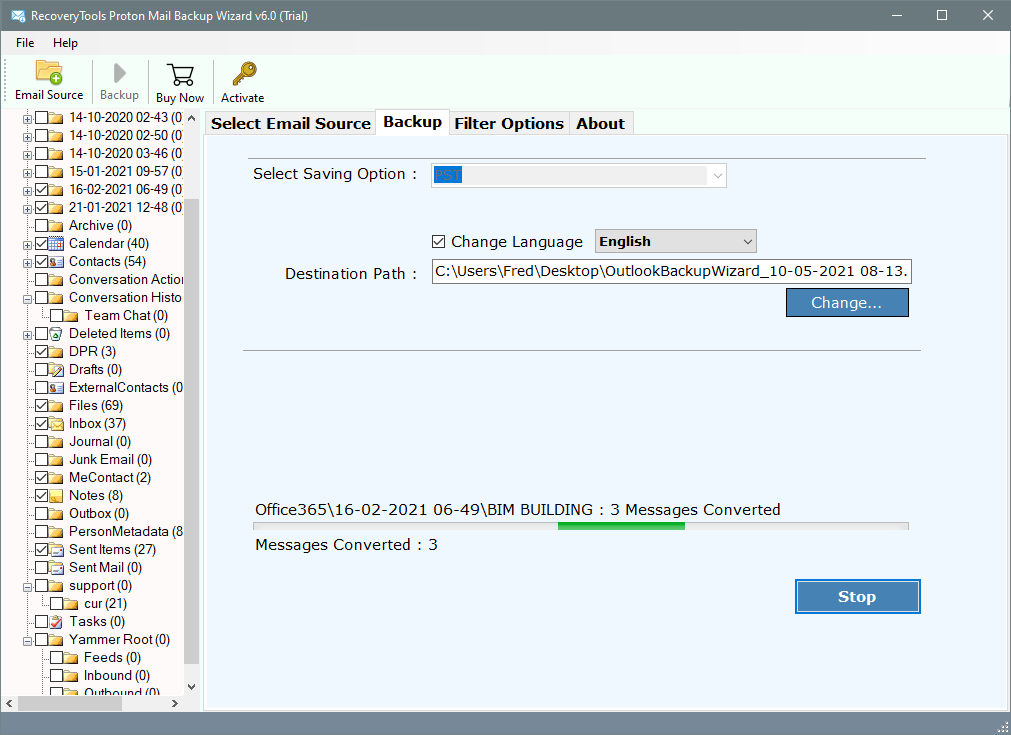The height and width of the screenshot is (735, 1011).
Task: Click the application icon in title bar
Action: pos(18,15)
